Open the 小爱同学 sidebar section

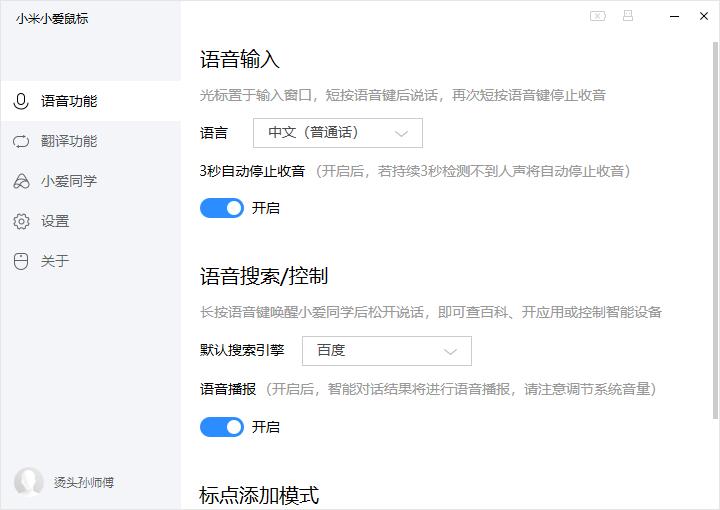(x=90, y=181)
